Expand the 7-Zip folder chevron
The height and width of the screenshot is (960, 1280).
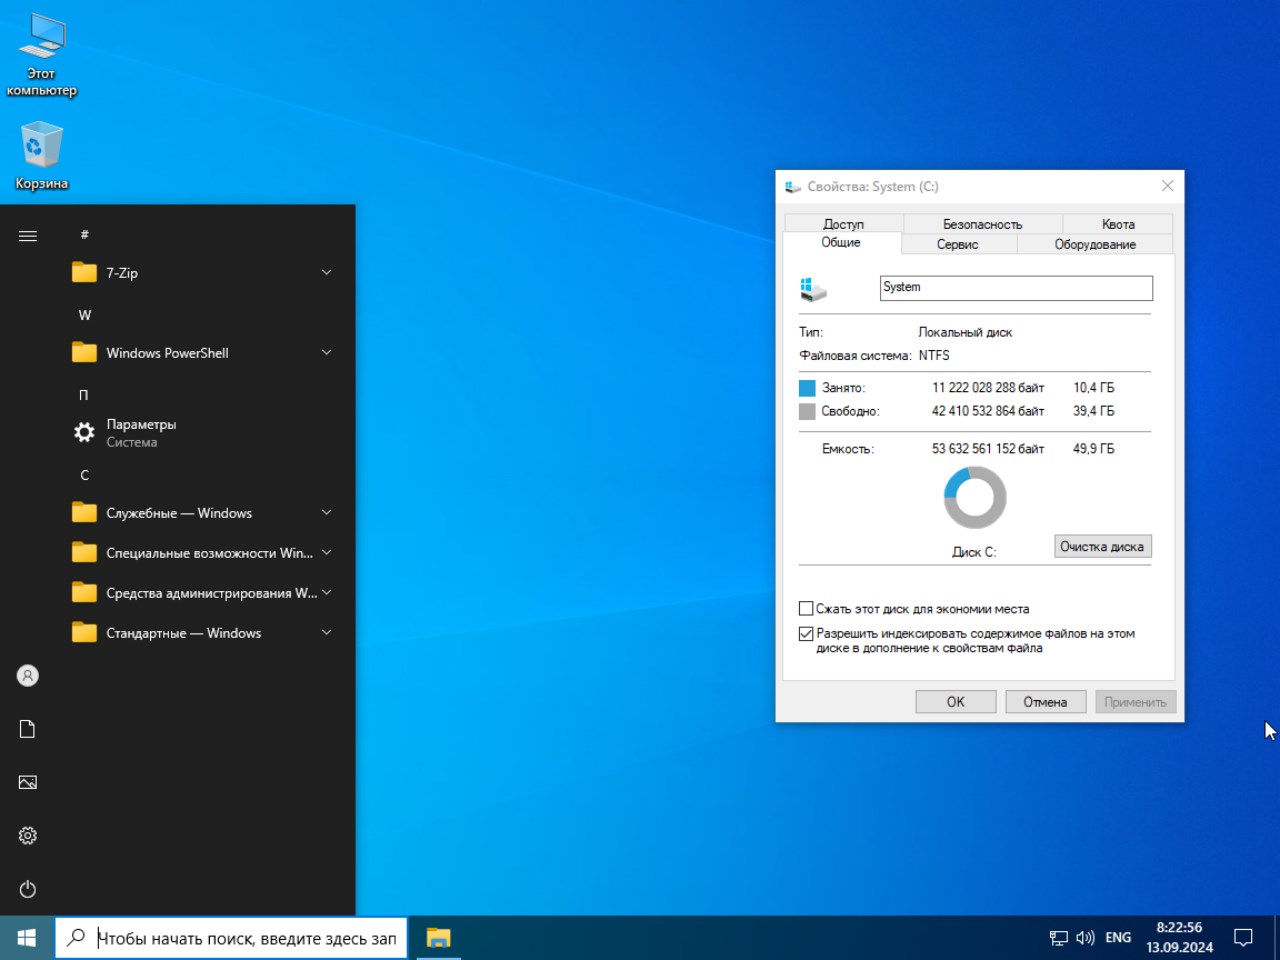[326, 273]
